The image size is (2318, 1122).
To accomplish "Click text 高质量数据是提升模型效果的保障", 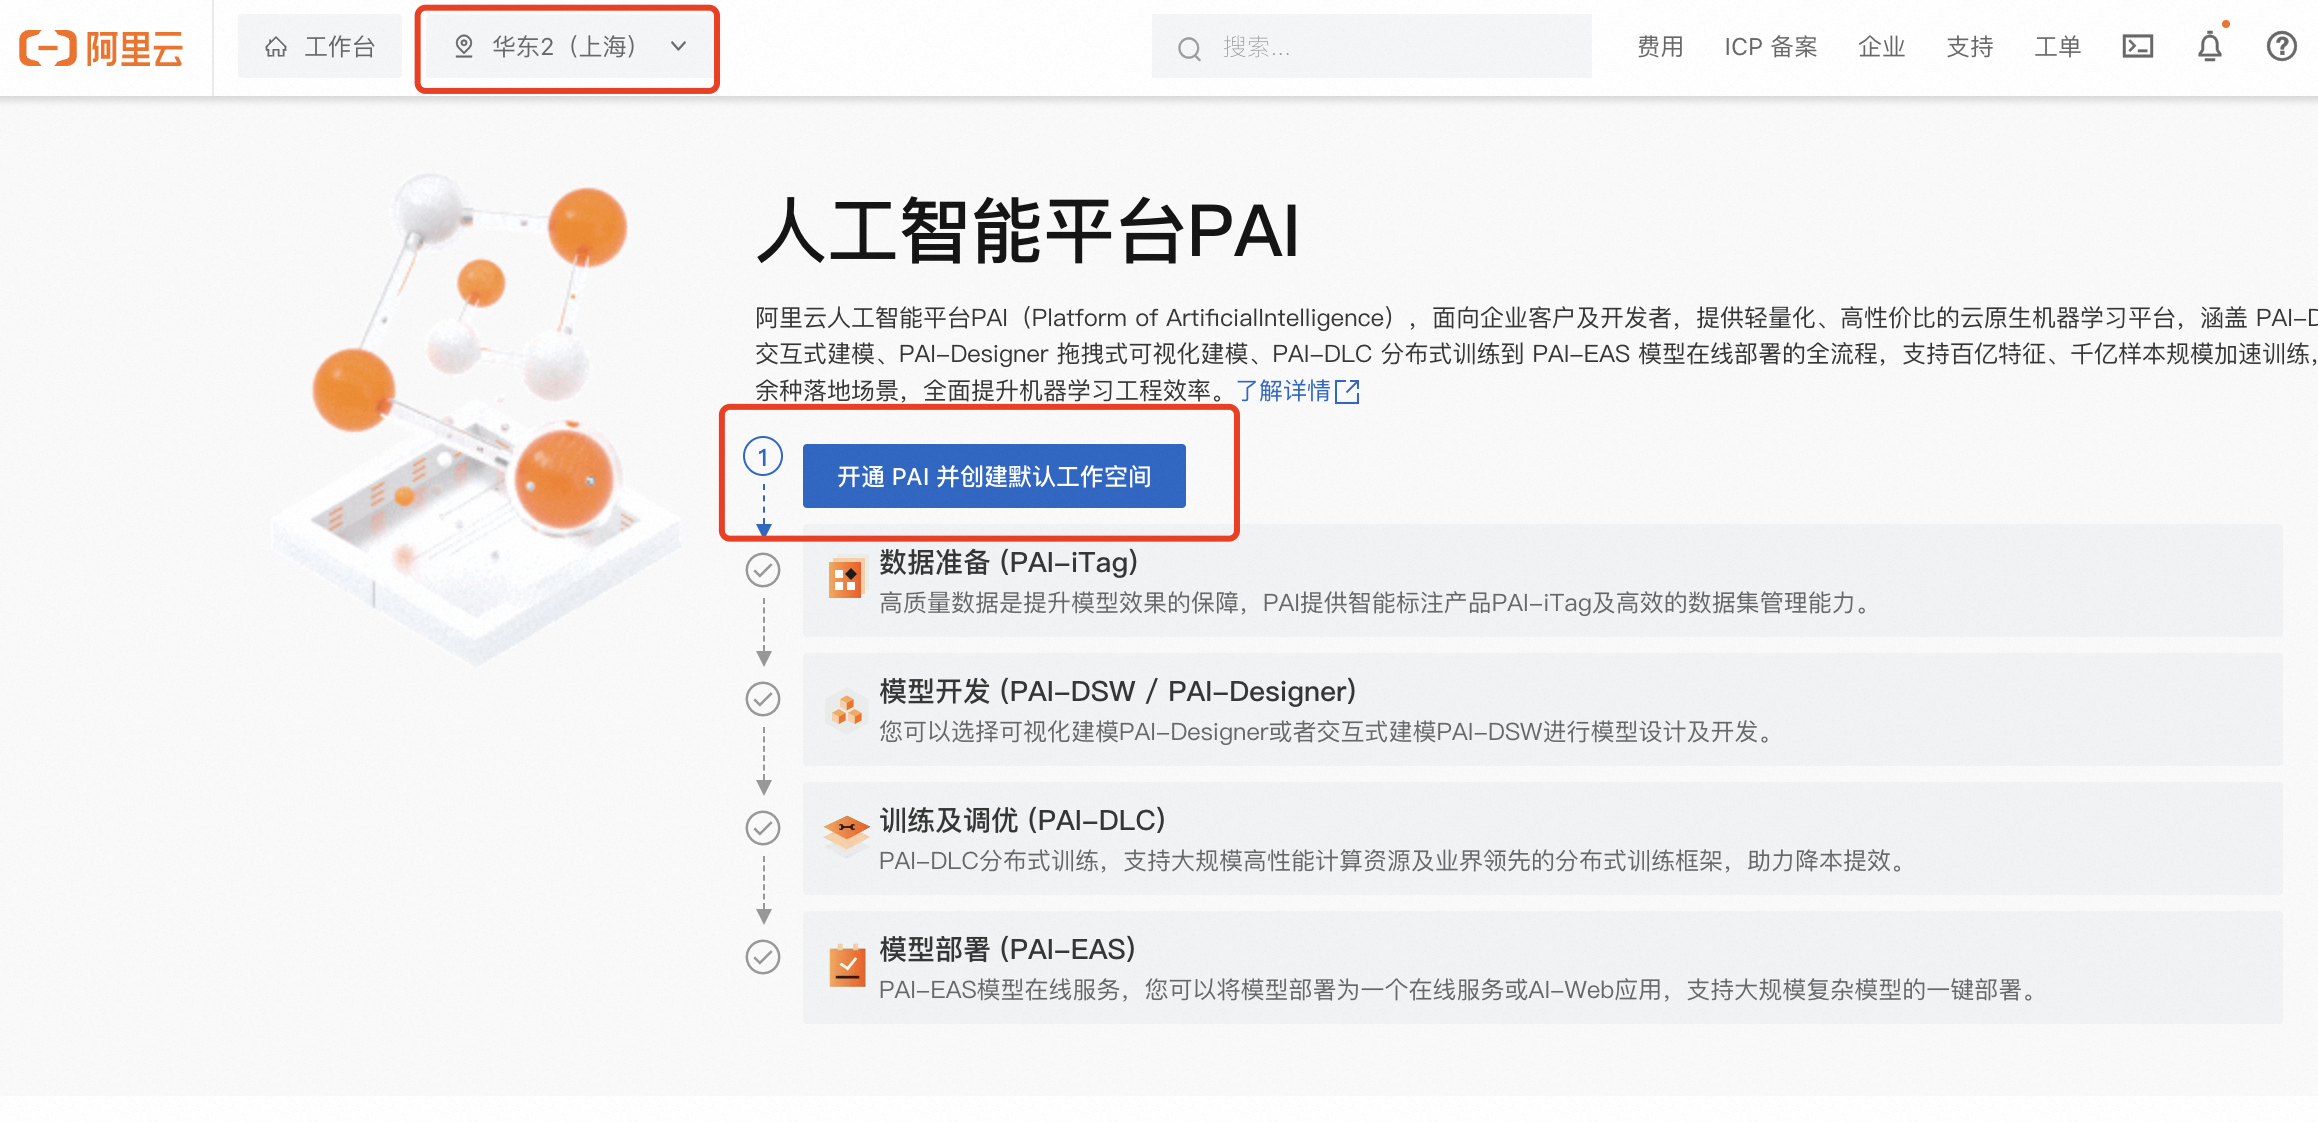I will (1059, 603).
